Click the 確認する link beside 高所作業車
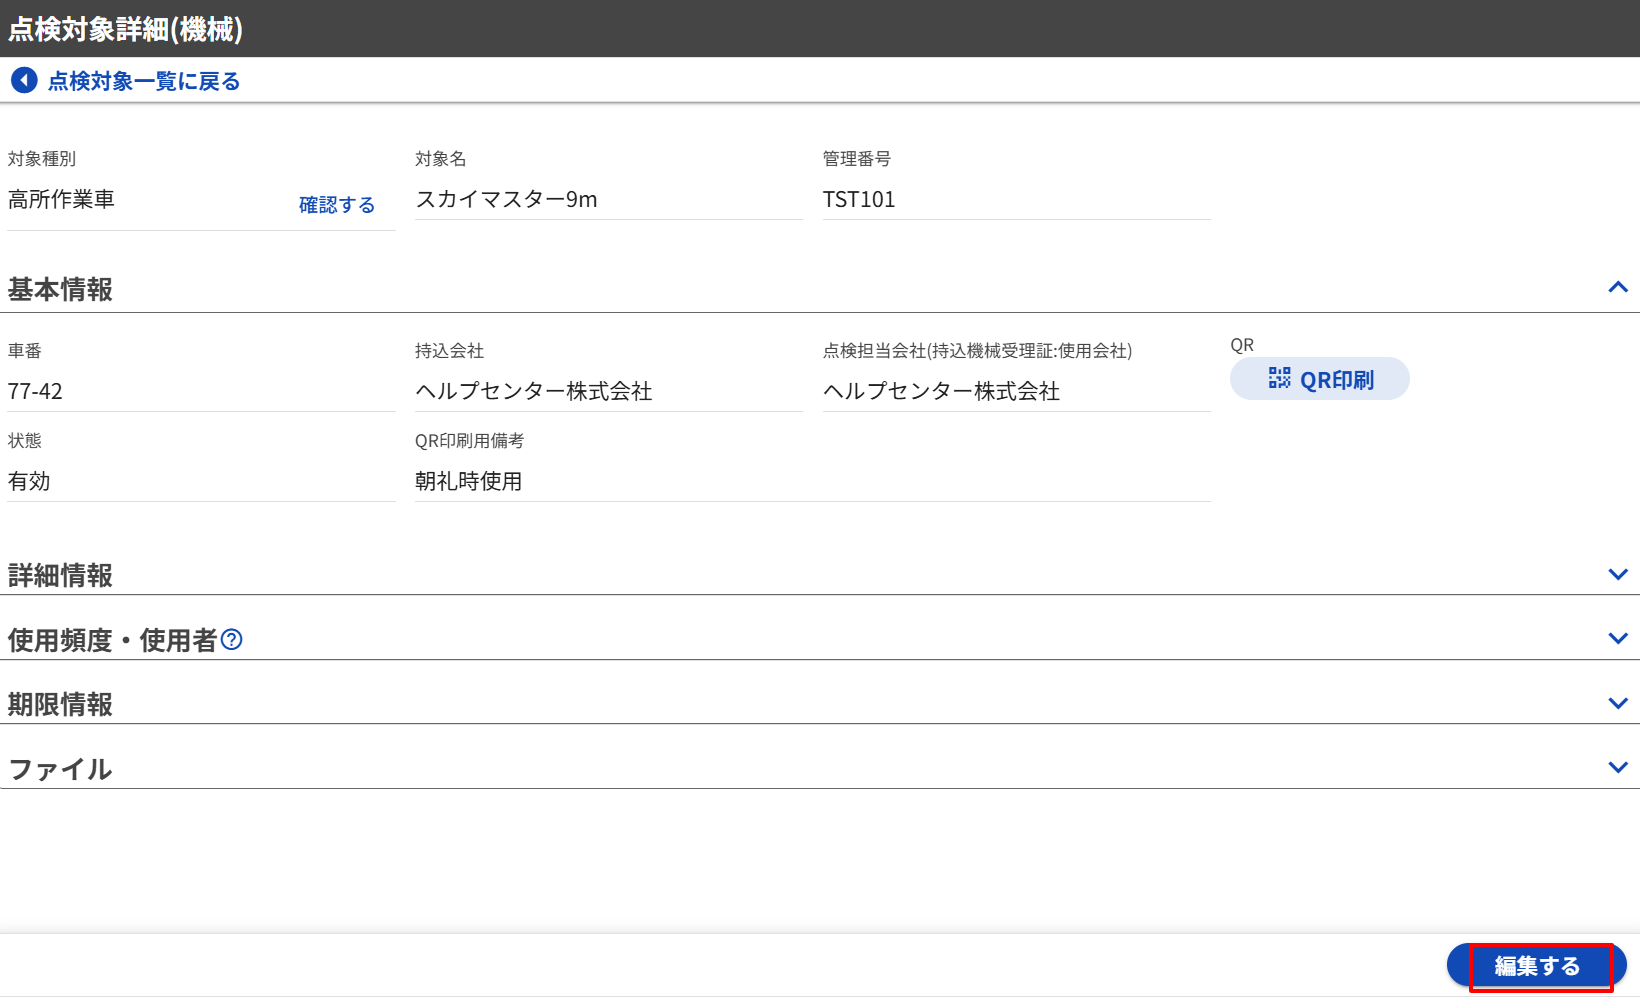The height and width of the screenshot is (997, 1640). click(x=337, y=205)
